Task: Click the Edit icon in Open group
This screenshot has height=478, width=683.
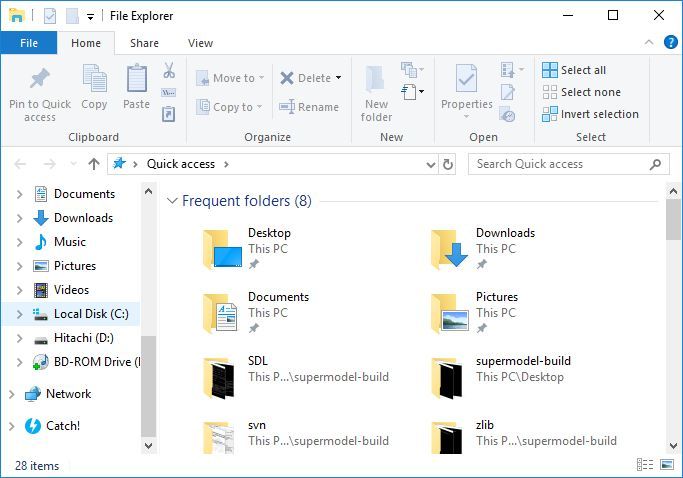Action: pos(508,92)
